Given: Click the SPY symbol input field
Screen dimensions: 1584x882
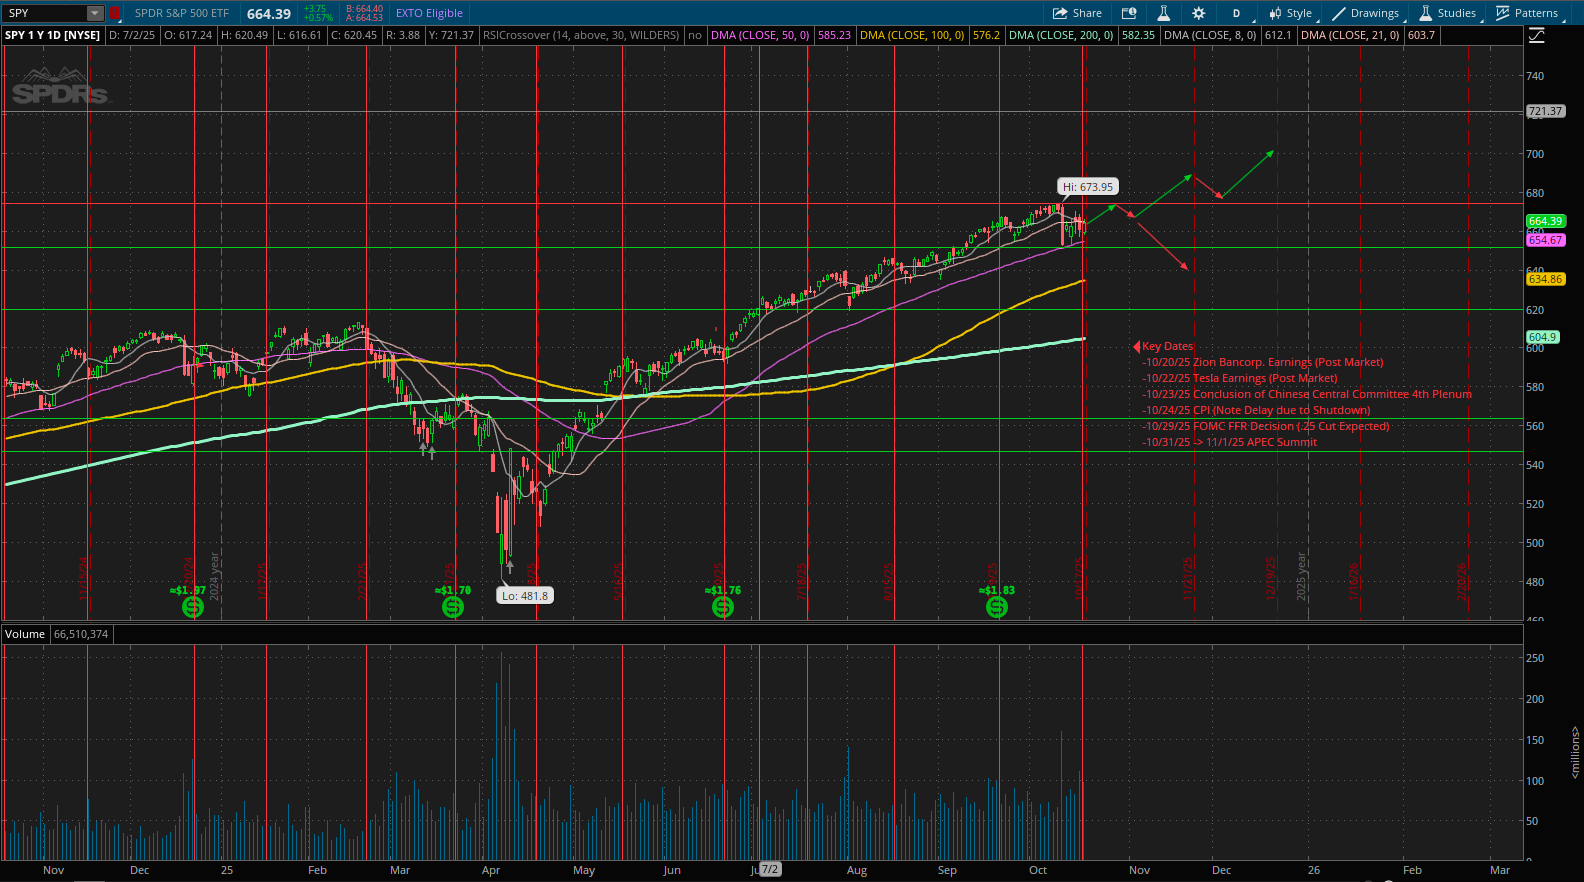Looking at the screenshot, I should coord(45,13).
